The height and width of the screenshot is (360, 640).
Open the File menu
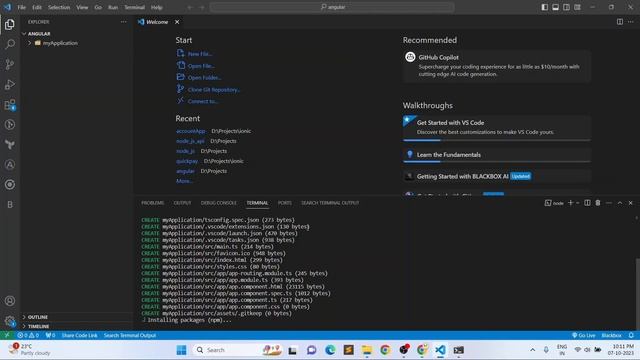point(22,7)
